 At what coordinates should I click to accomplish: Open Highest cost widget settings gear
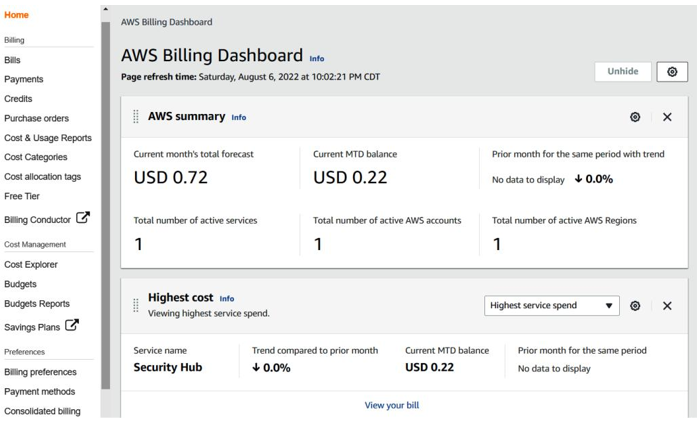pyautogui.click(x=635, y=306)
